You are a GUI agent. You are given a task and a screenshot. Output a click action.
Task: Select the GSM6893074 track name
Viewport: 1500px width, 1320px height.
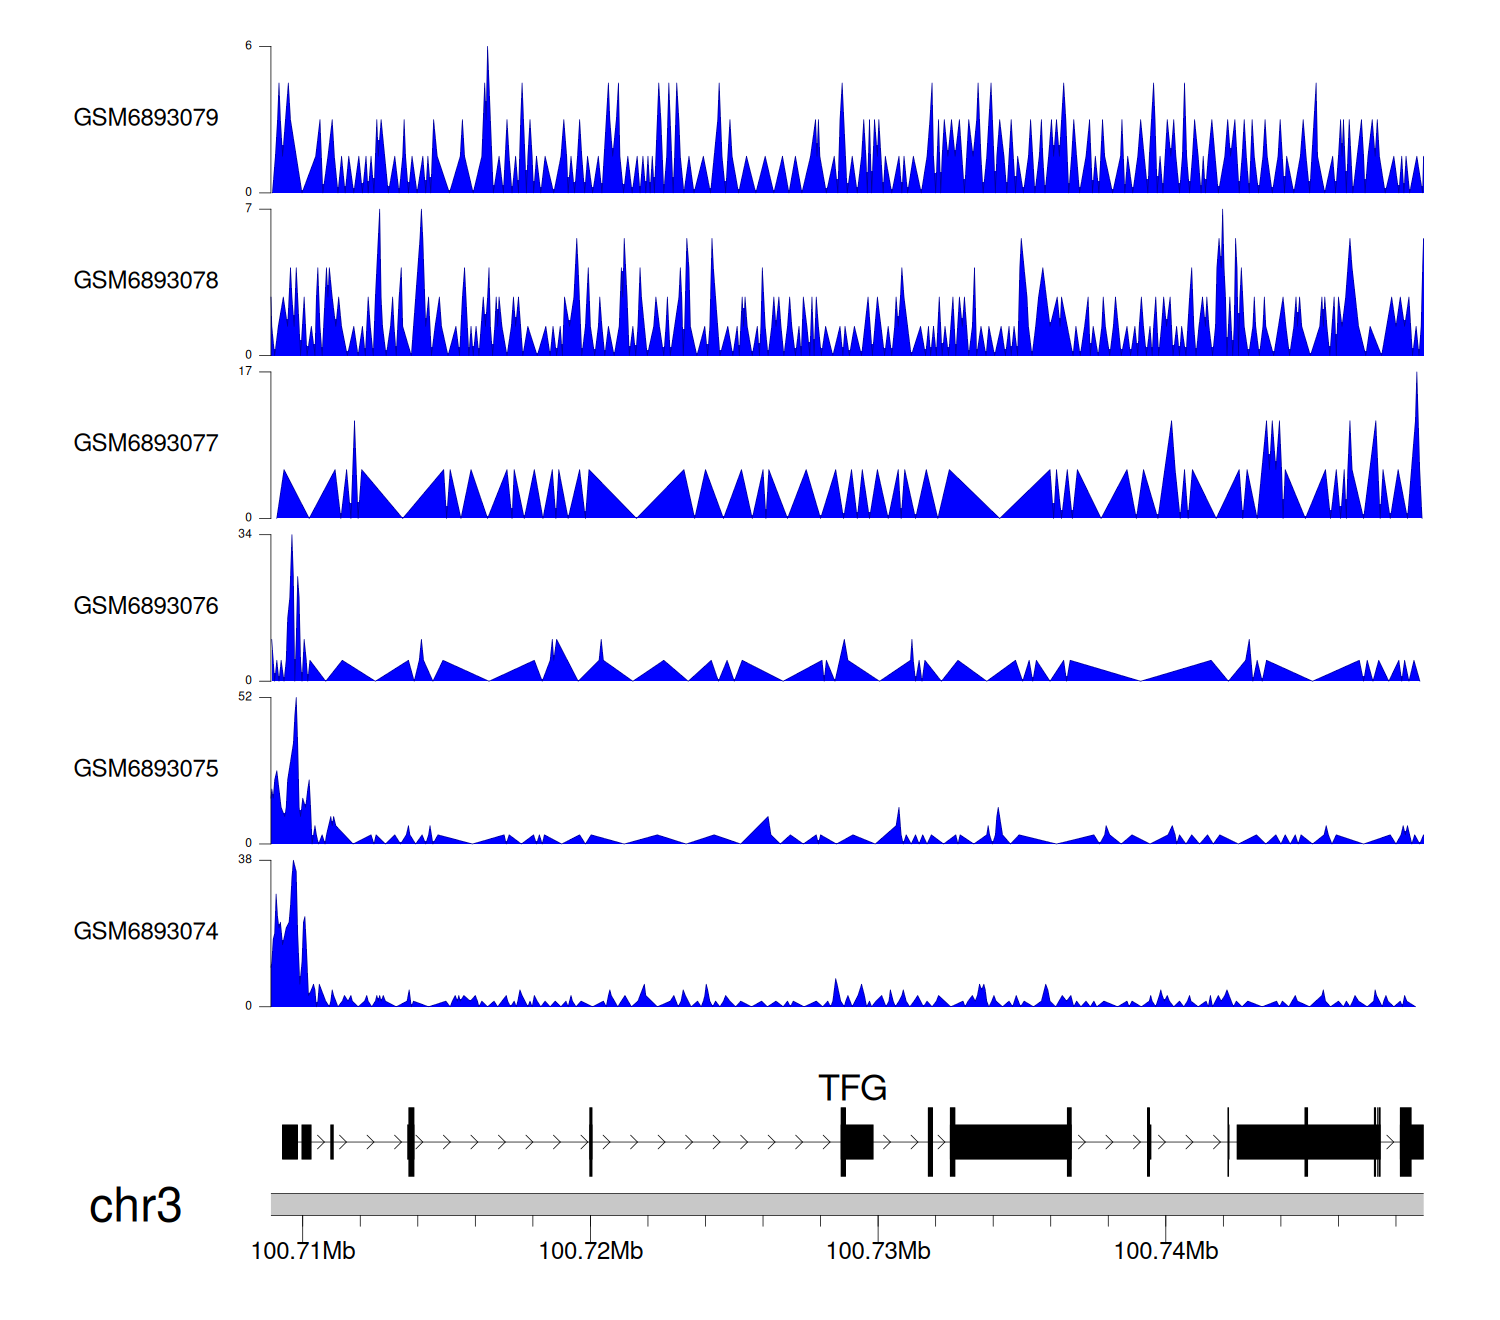pyautogui.click(x=146, y=932)
